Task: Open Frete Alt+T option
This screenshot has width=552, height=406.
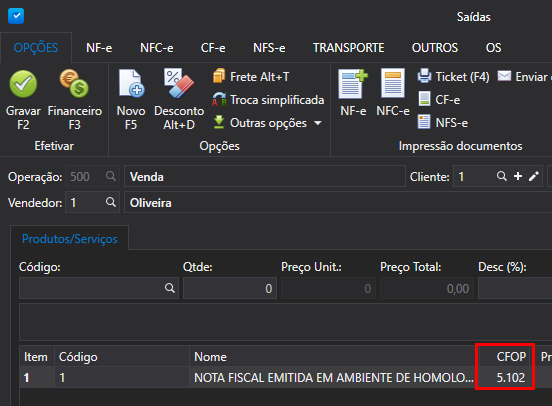Action: click(x=251, y=76)
